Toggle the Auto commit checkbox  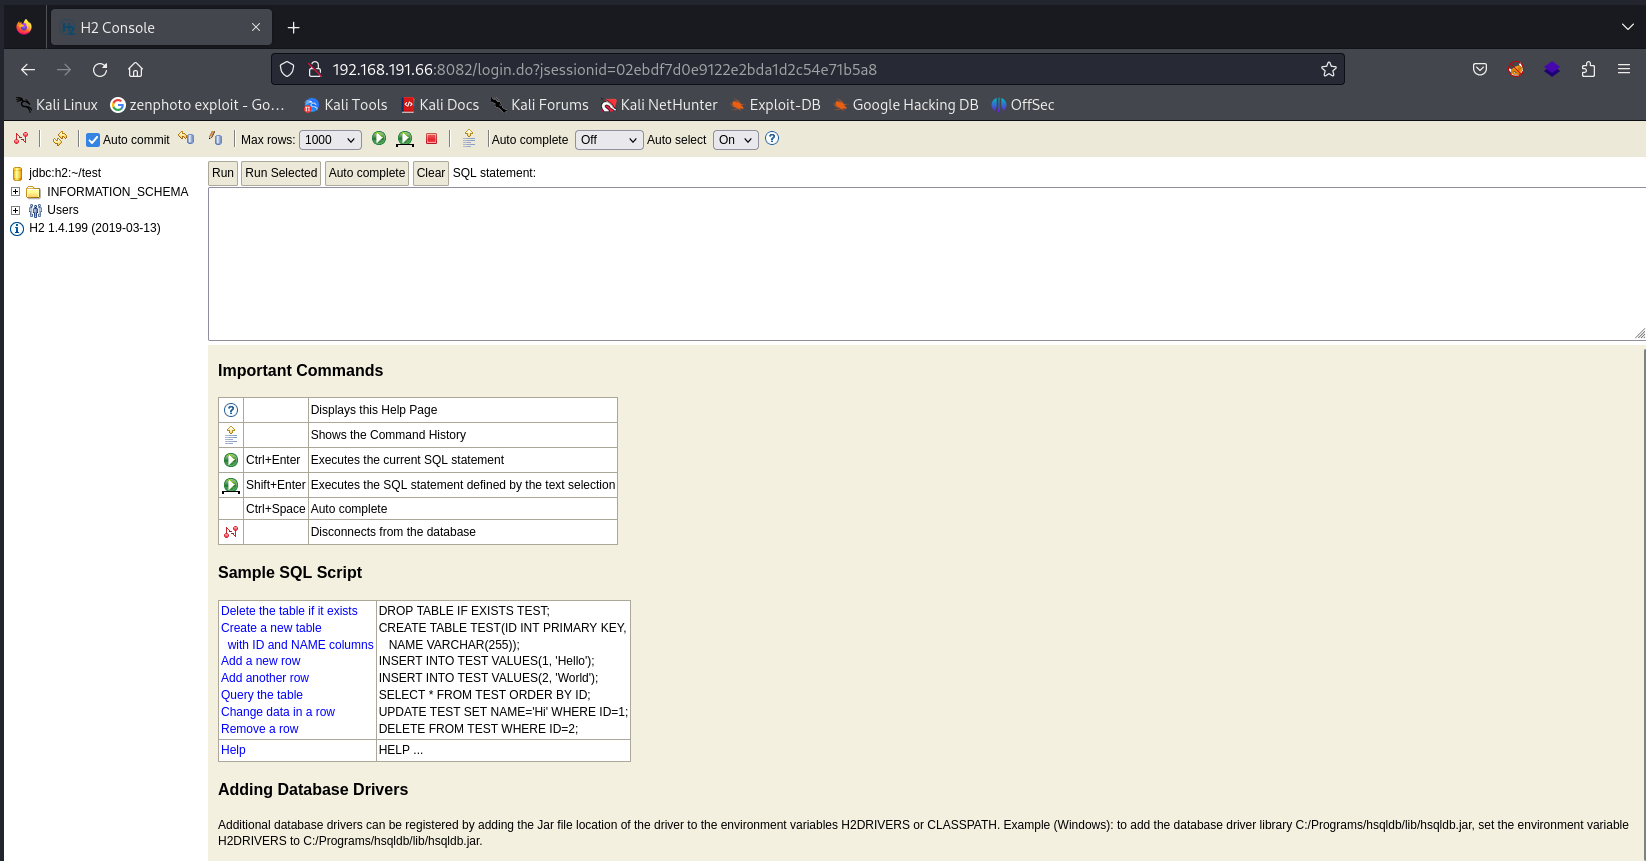coord(93,140)
